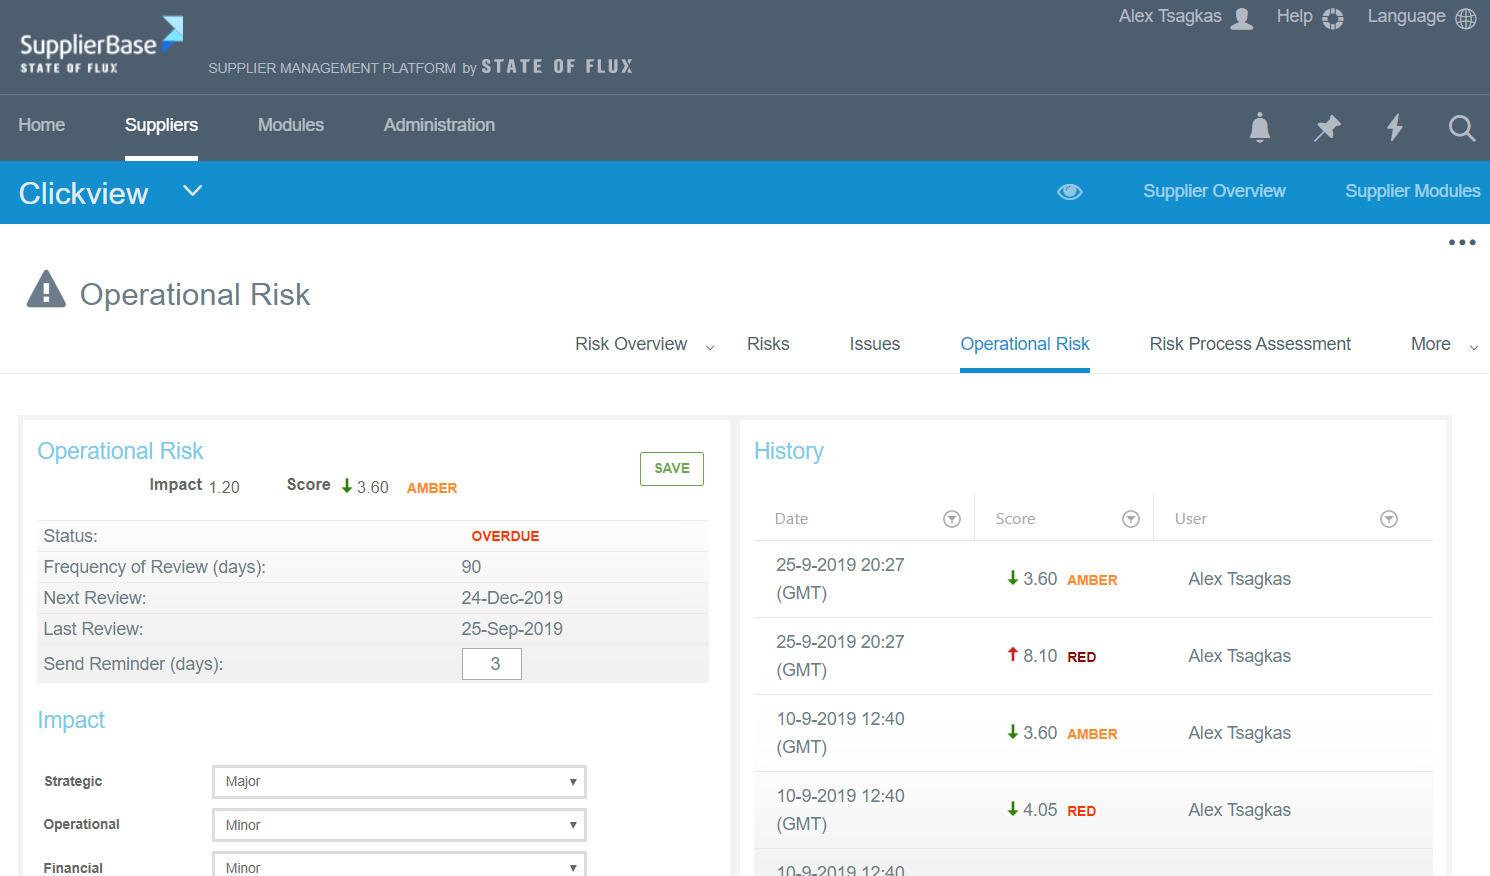Click the Help lifebuoy icon

pyautogui.click(x=1332, y=19)
